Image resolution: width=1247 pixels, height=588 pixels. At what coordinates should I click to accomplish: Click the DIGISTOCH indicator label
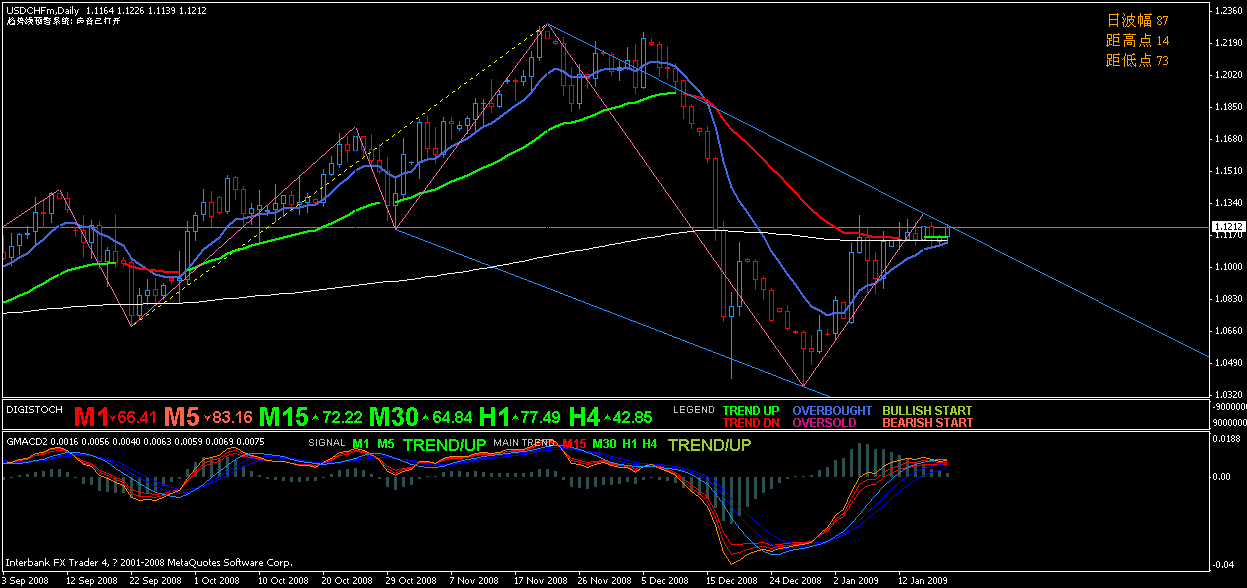[x=35, y=410]
